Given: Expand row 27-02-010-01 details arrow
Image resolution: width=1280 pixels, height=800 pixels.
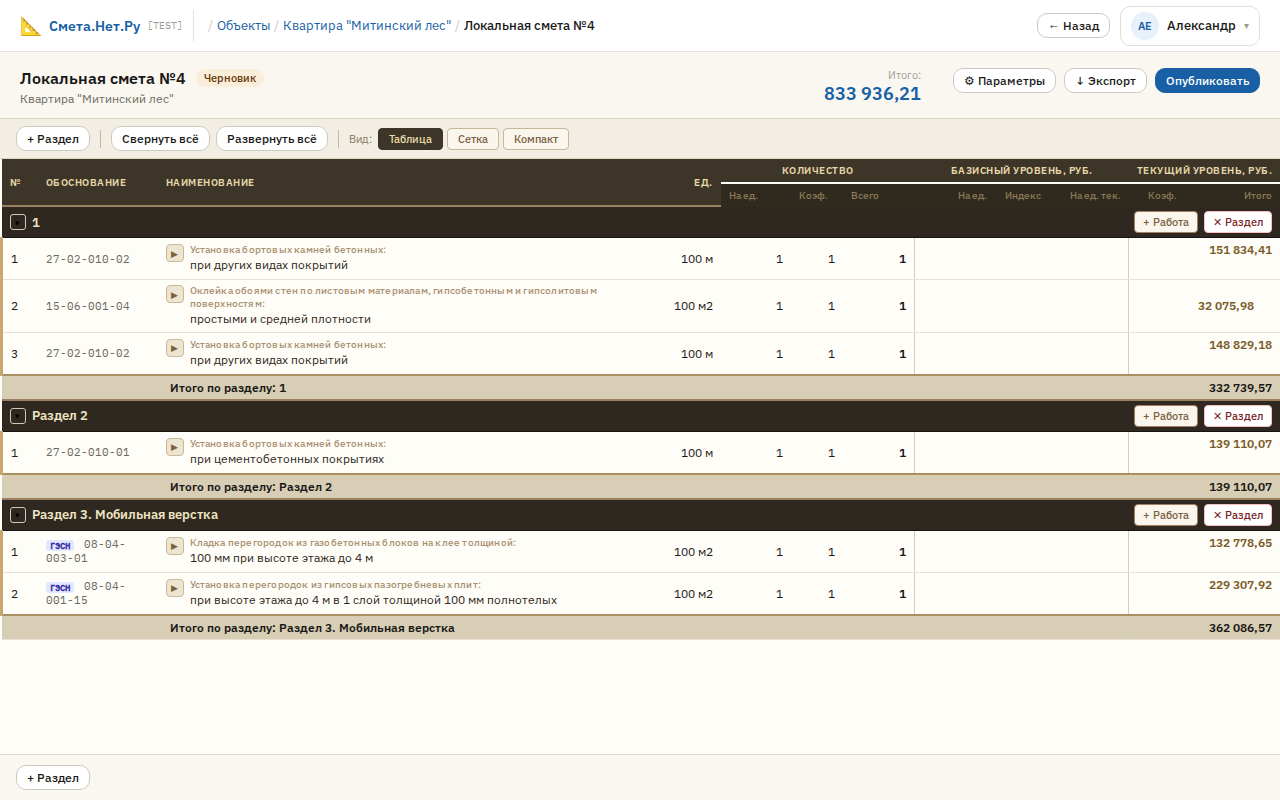Looking at the screenshot, I should (x=174, y=447).
